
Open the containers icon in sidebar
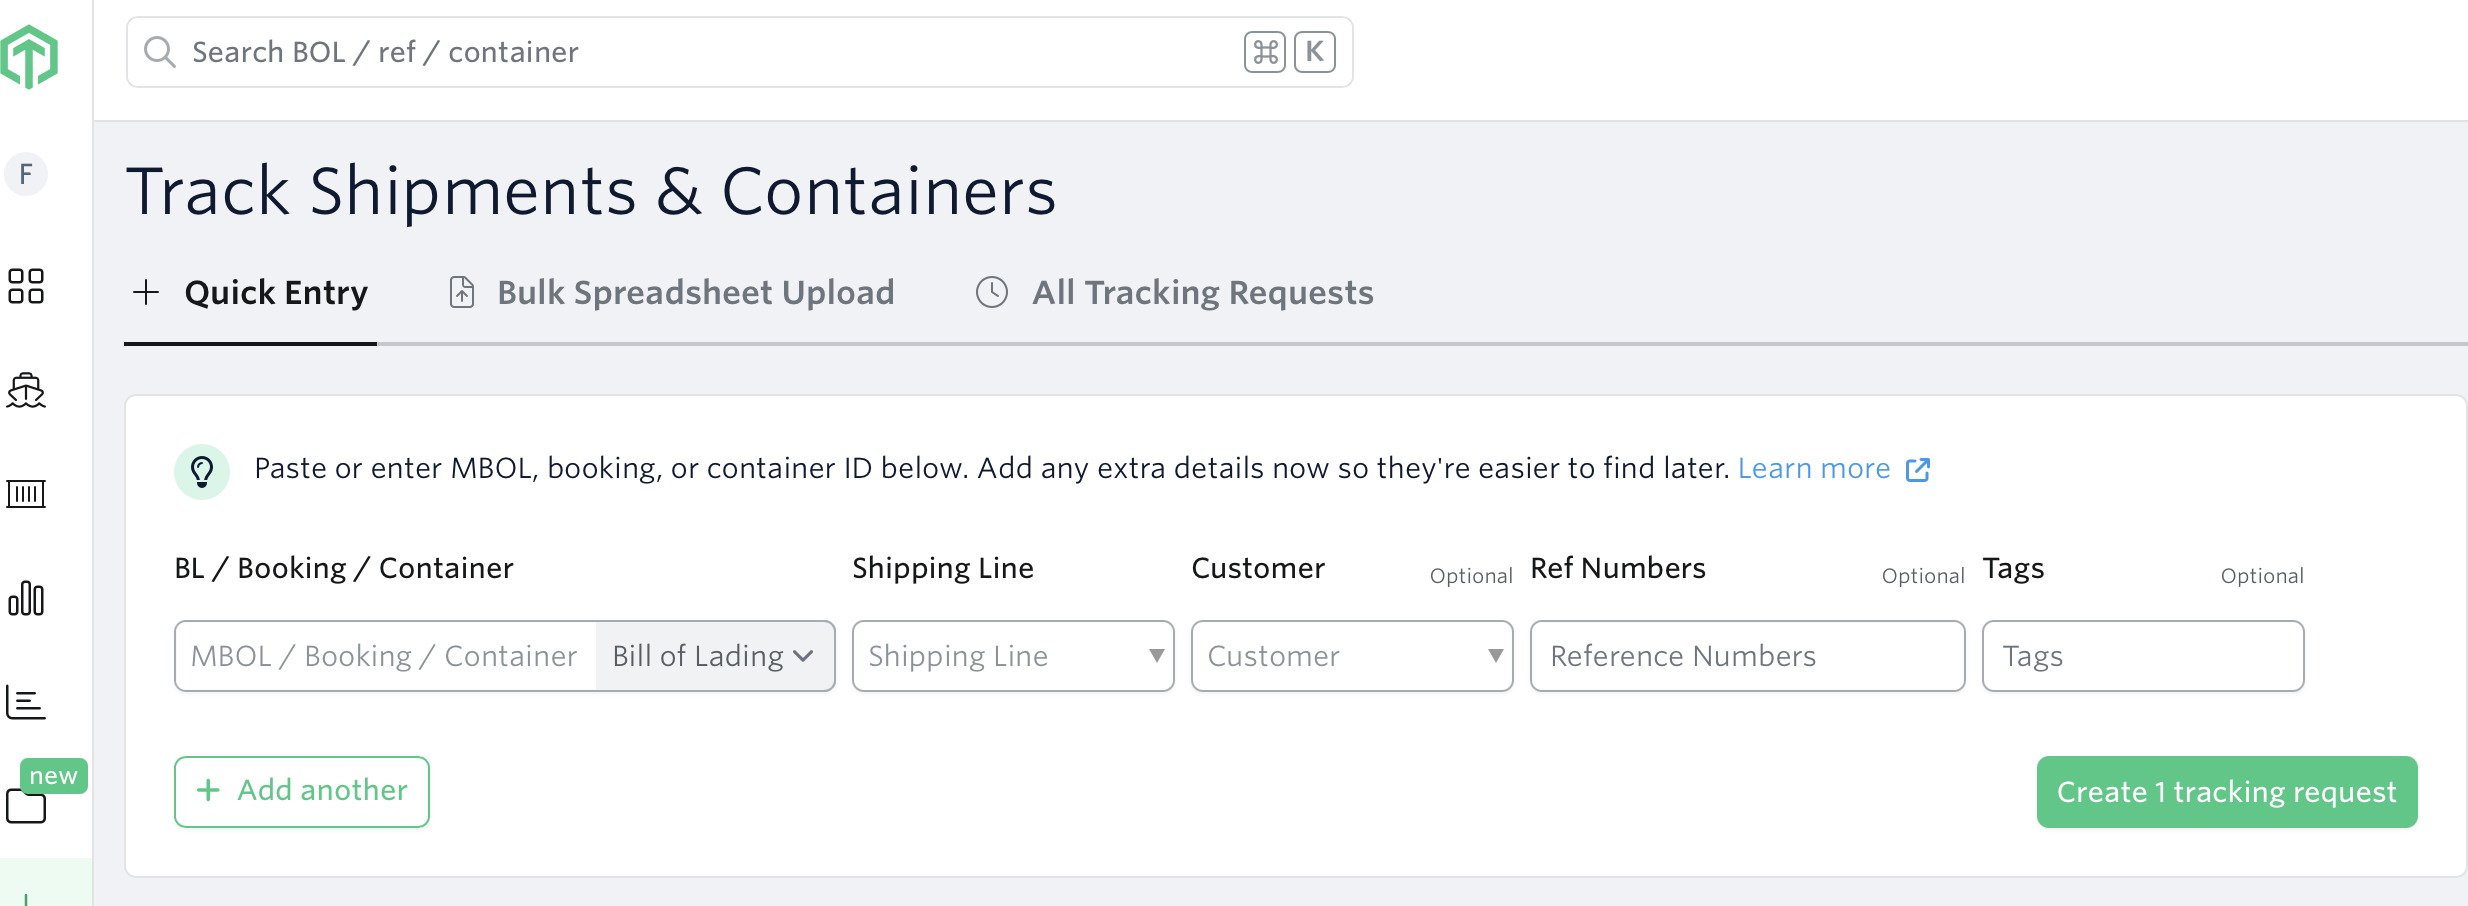(x=26, y=493)
